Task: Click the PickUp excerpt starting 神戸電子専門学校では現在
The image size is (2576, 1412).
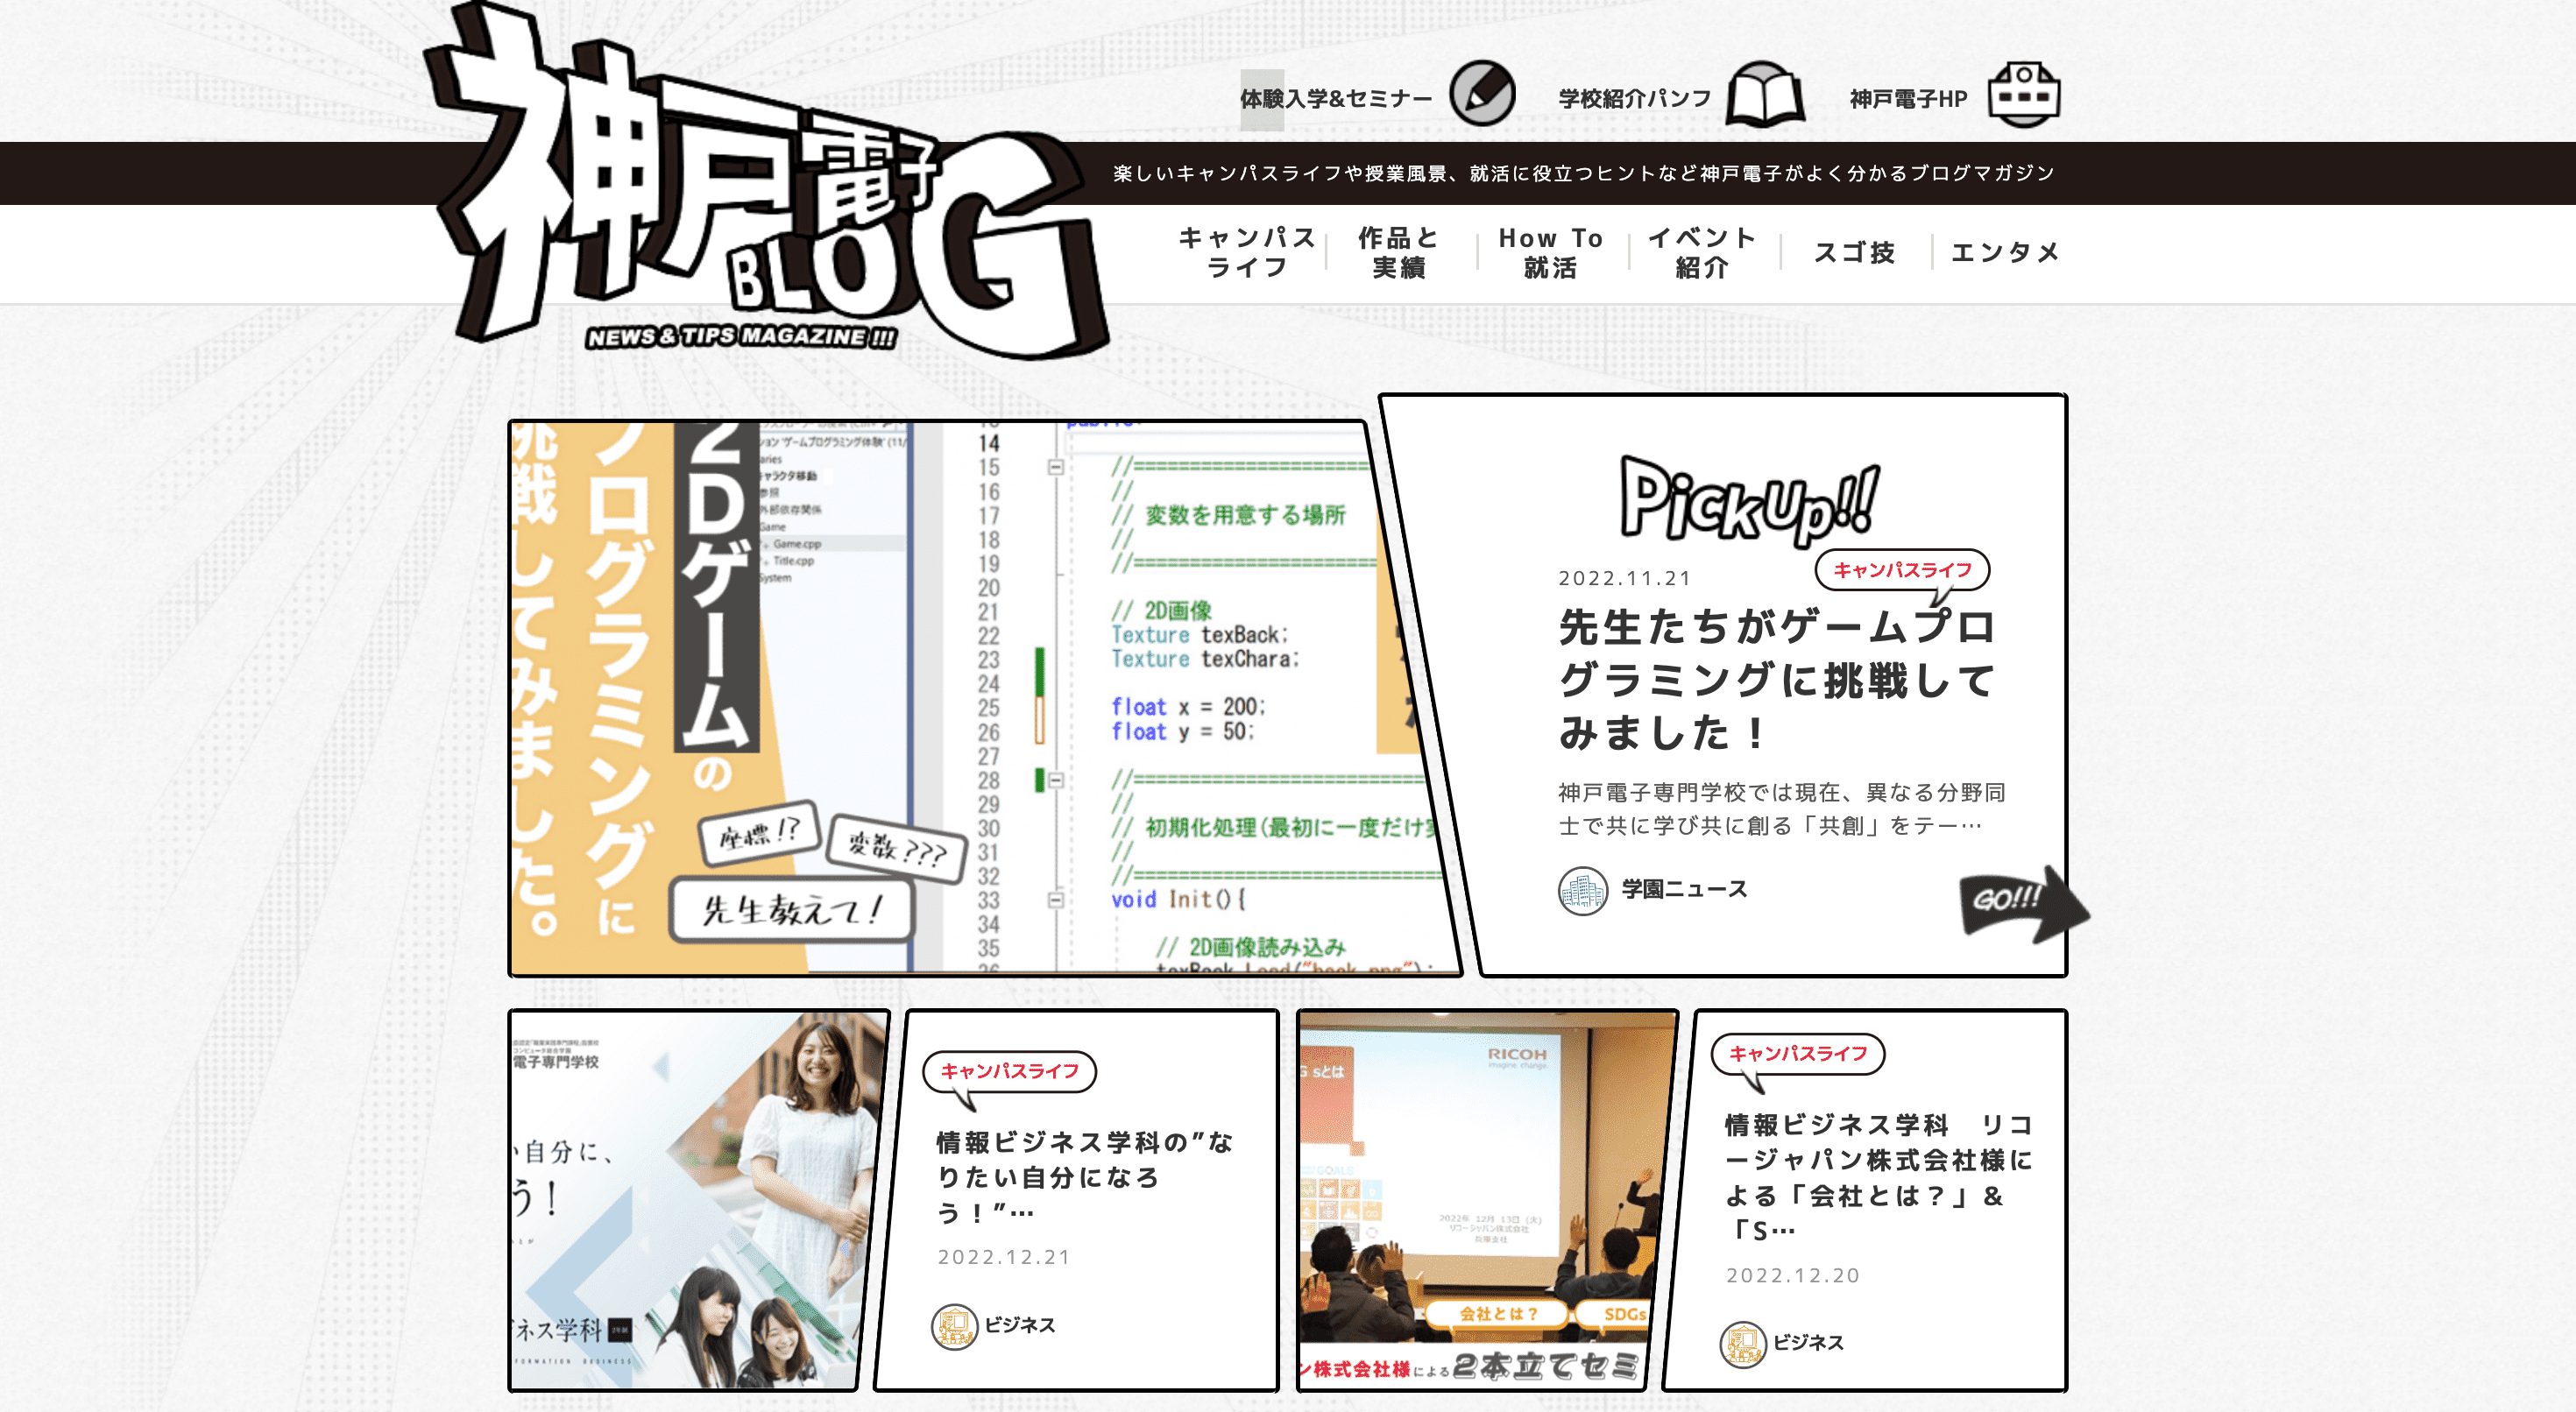Action: point(1782,809)
